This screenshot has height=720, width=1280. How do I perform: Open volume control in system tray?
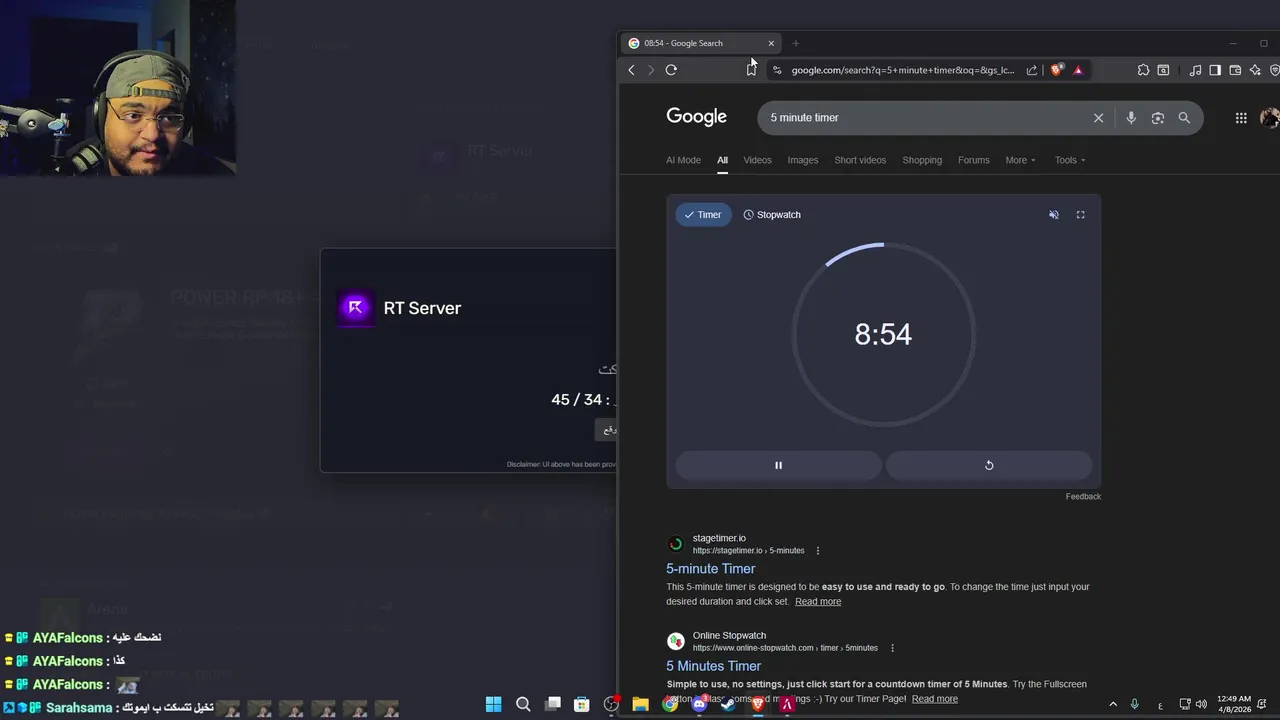click(1201, 705)
